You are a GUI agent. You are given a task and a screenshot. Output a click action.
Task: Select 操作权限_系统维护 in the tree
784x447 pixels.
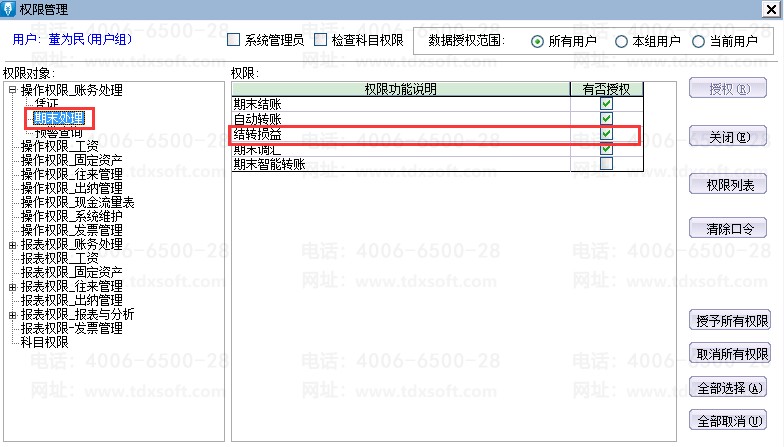(72, 216)
